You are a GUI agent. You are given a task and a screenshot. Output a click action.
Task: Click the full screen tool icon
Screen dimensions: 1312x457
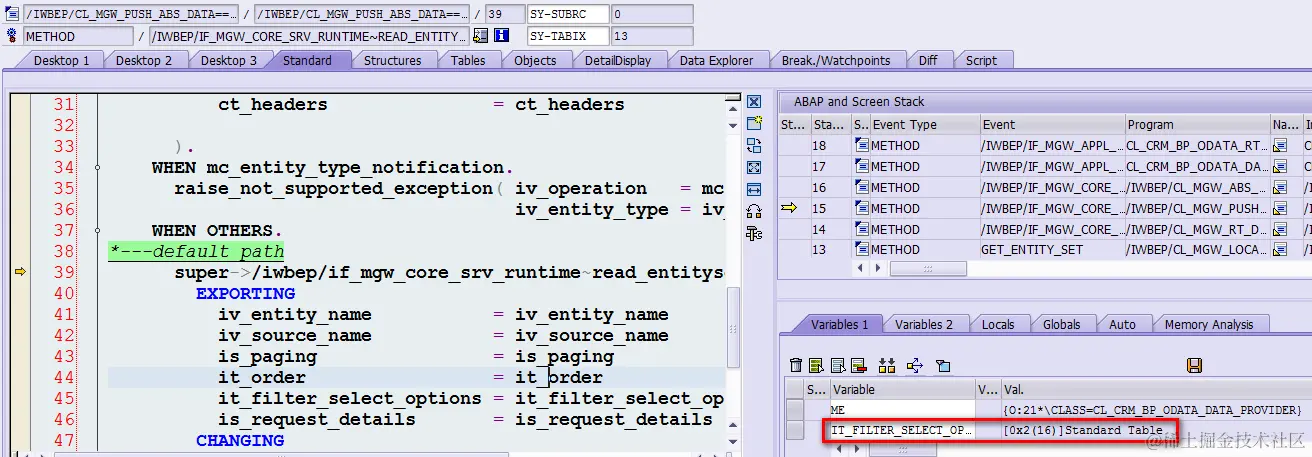754,167
